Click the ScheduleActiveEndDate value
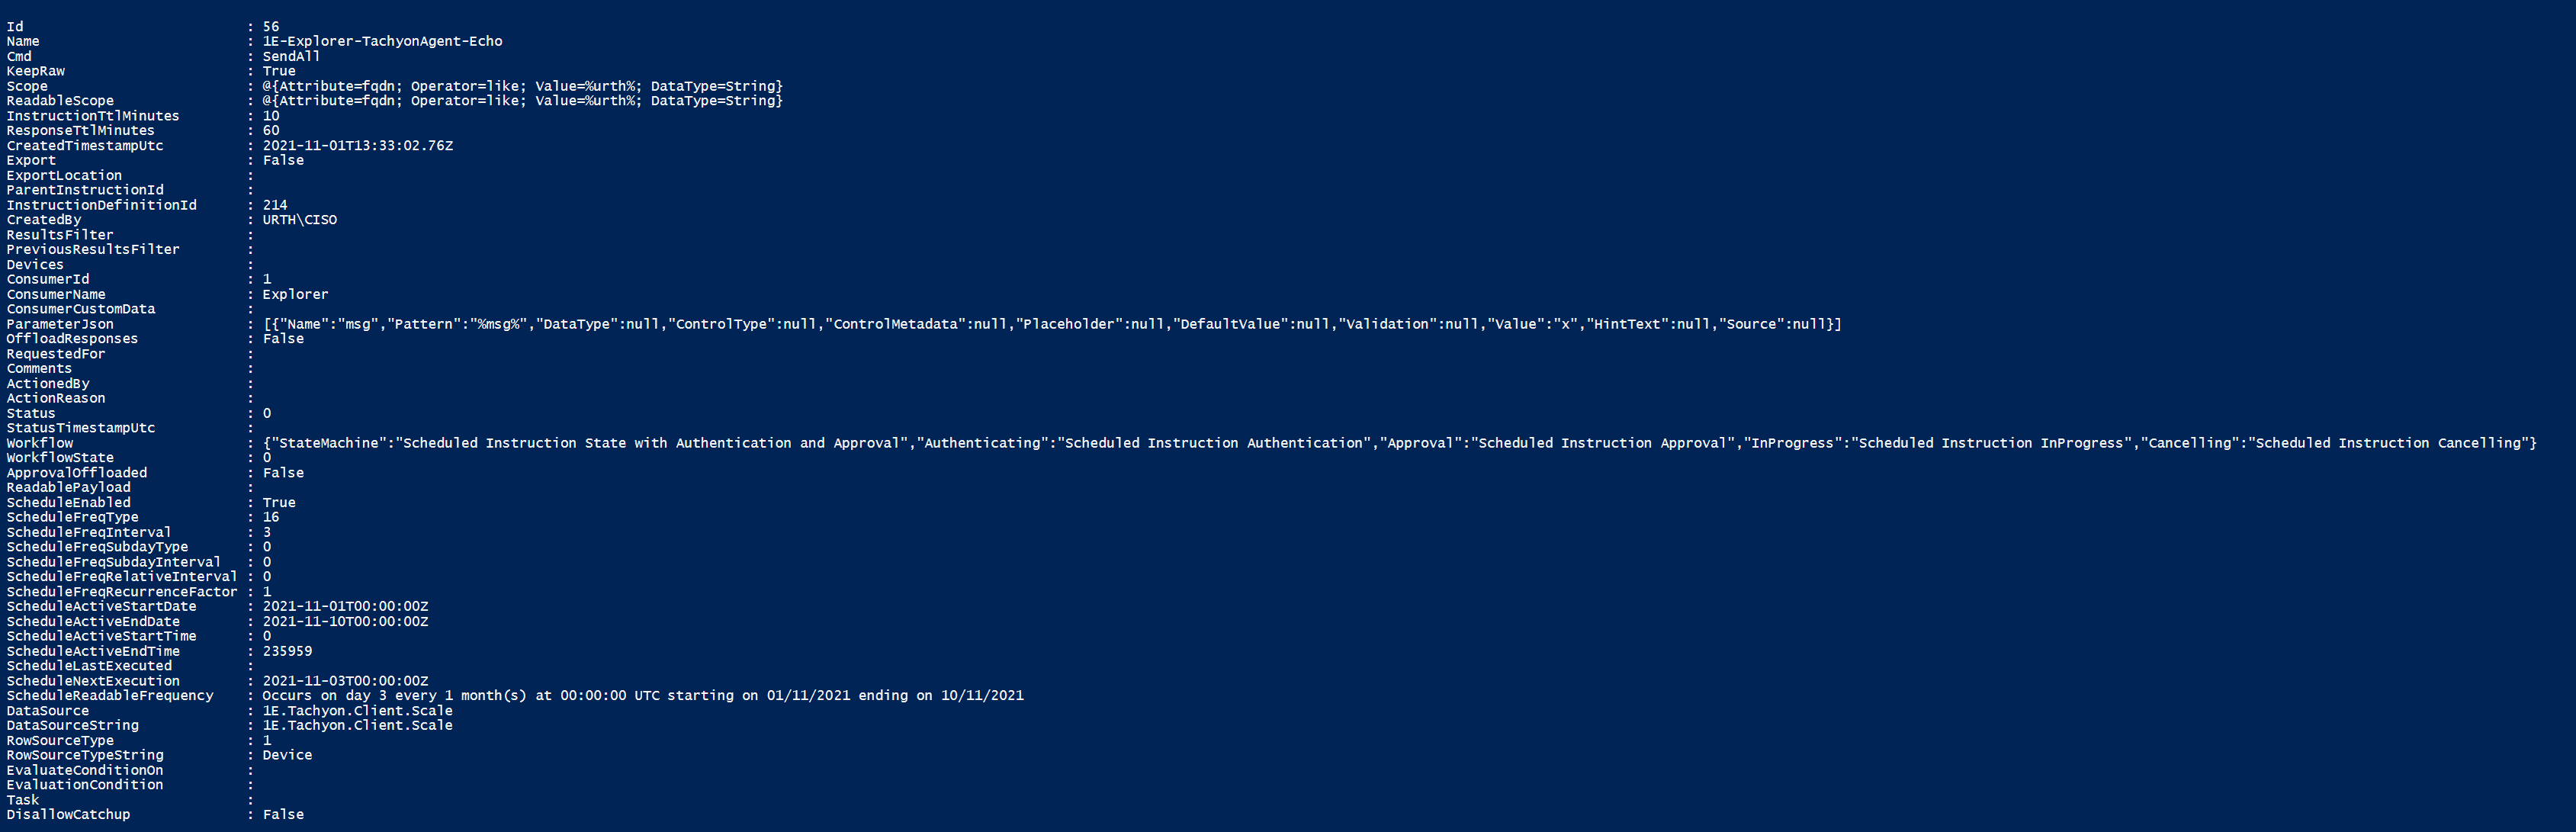The width and height of the screenshot is (2576, 832). 345,621
